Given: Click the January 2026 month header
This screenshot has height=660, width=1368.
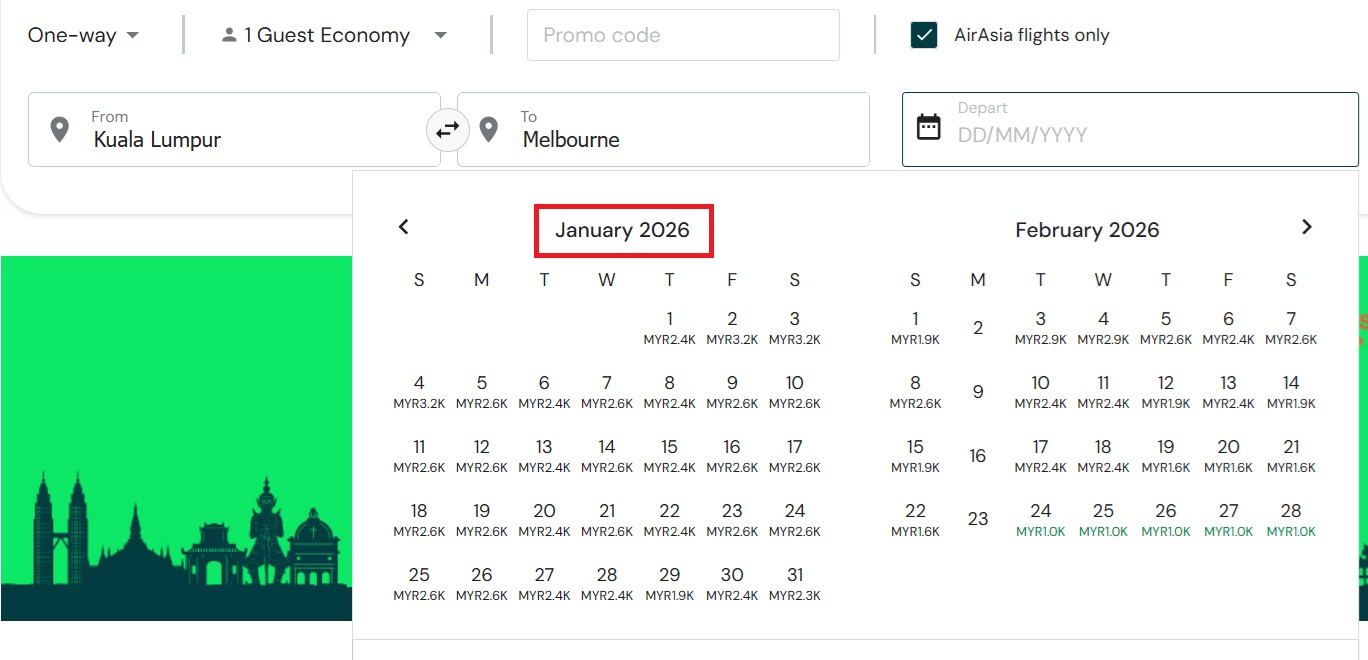Looking at the screenshot, I should pyautogui.click(x=622, y=231).
